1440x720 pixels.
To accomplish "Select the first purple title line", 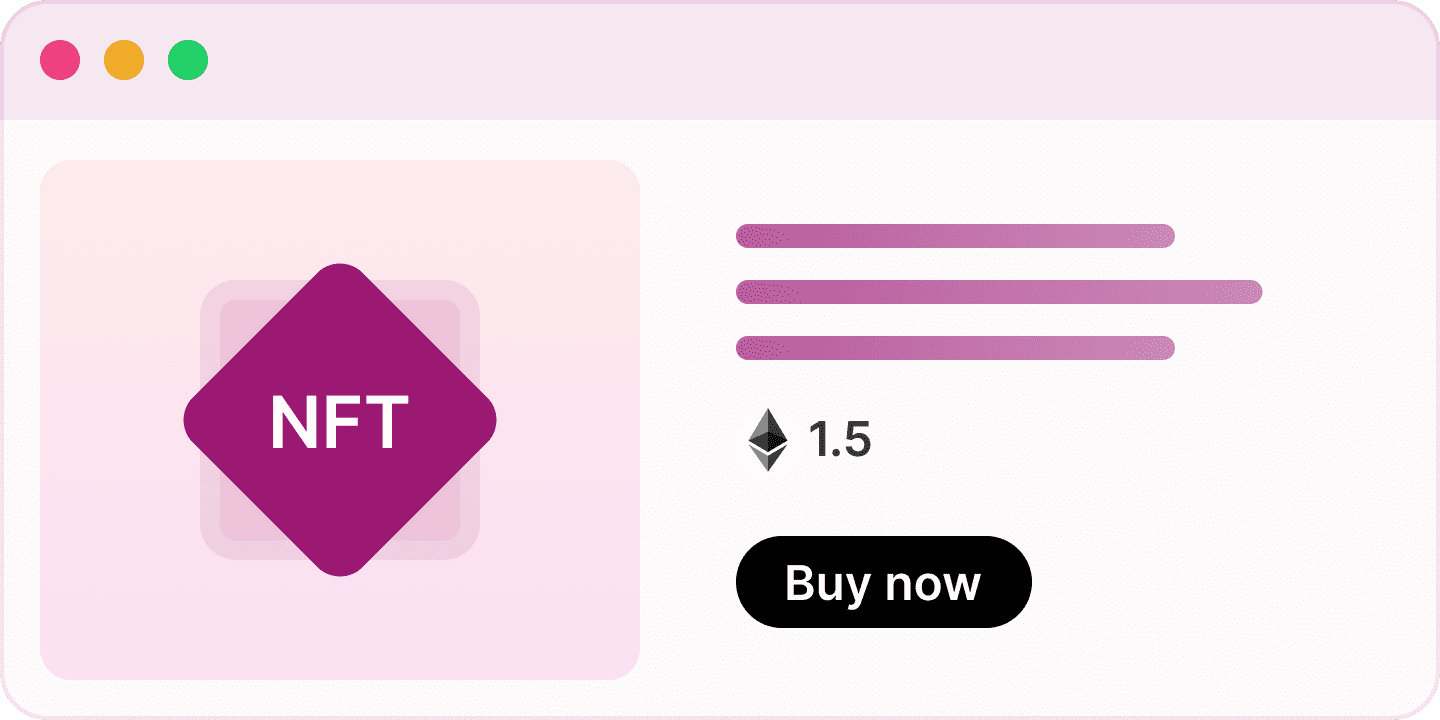I will coord(955,236).
